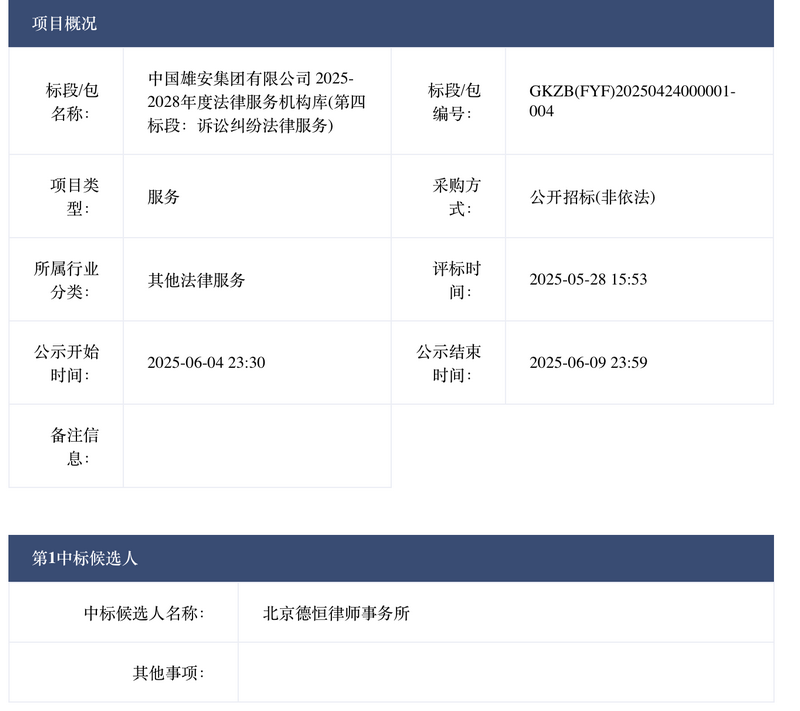
Task: Click the start time 2025-06-04 23:30
Action: pyautogui.click(x=206, y=363)
